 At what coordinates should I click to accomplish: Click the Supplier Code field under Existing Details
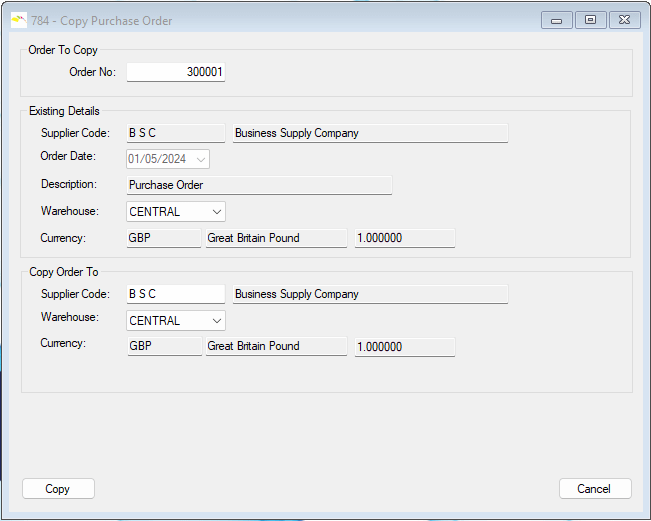pyautogui.click(x=175, y=133)
